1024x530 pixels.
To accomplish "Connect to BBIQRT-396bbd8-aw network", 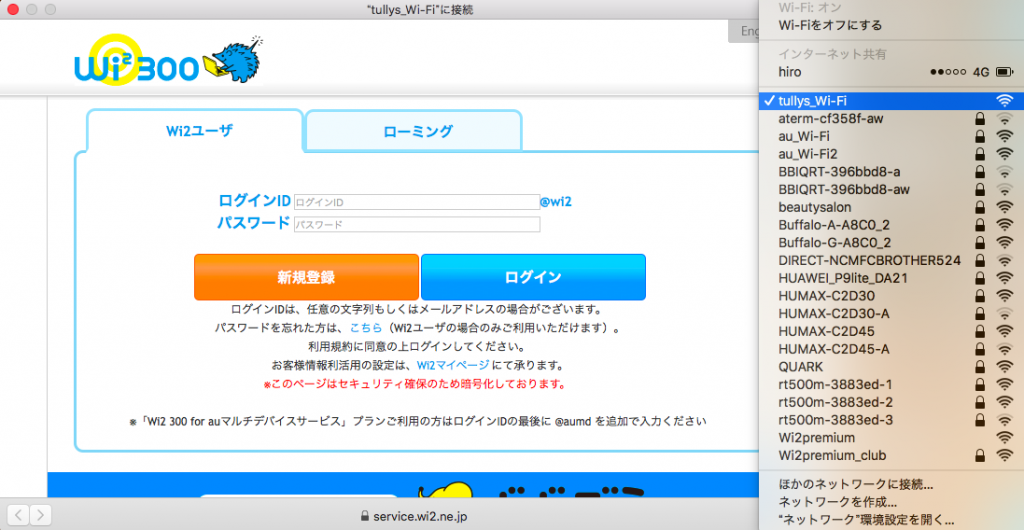I will point(892,189).
